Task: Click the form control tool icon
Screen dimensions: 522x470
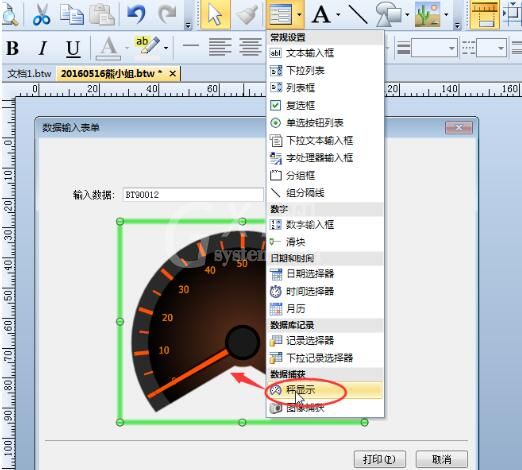Action: click(x=280, y=14)
